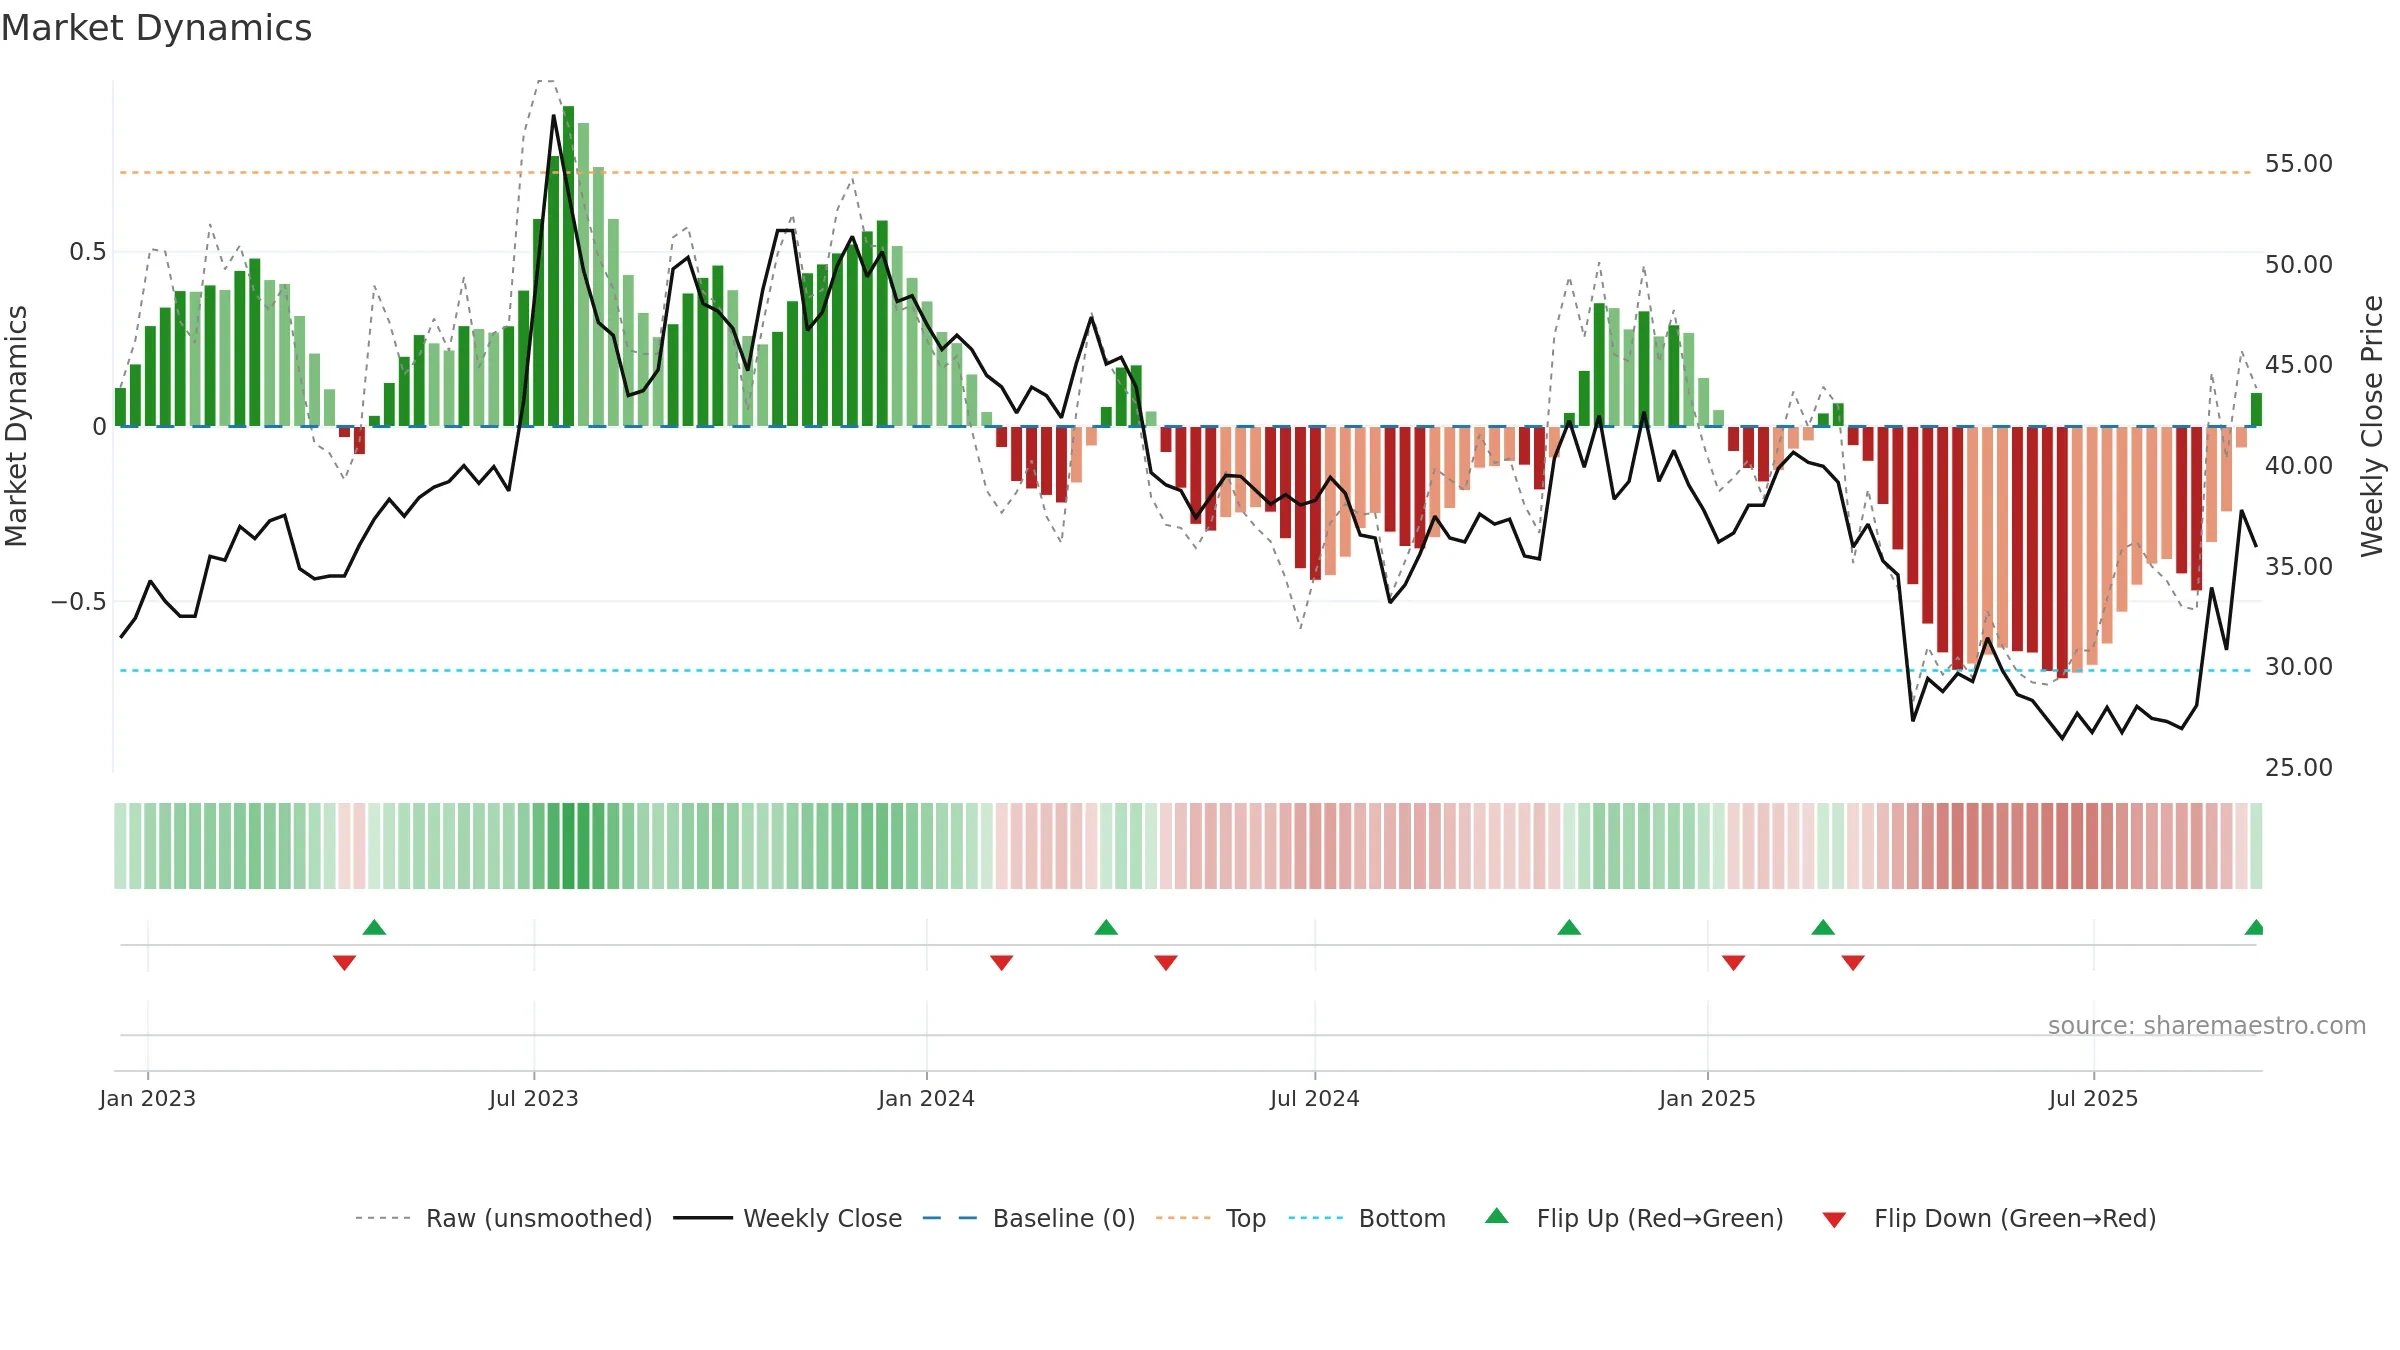This screenshot has height=1350, width=2400.
Task: Click the green Flip Up triangle in legend
Action: click(1497, 1216)
